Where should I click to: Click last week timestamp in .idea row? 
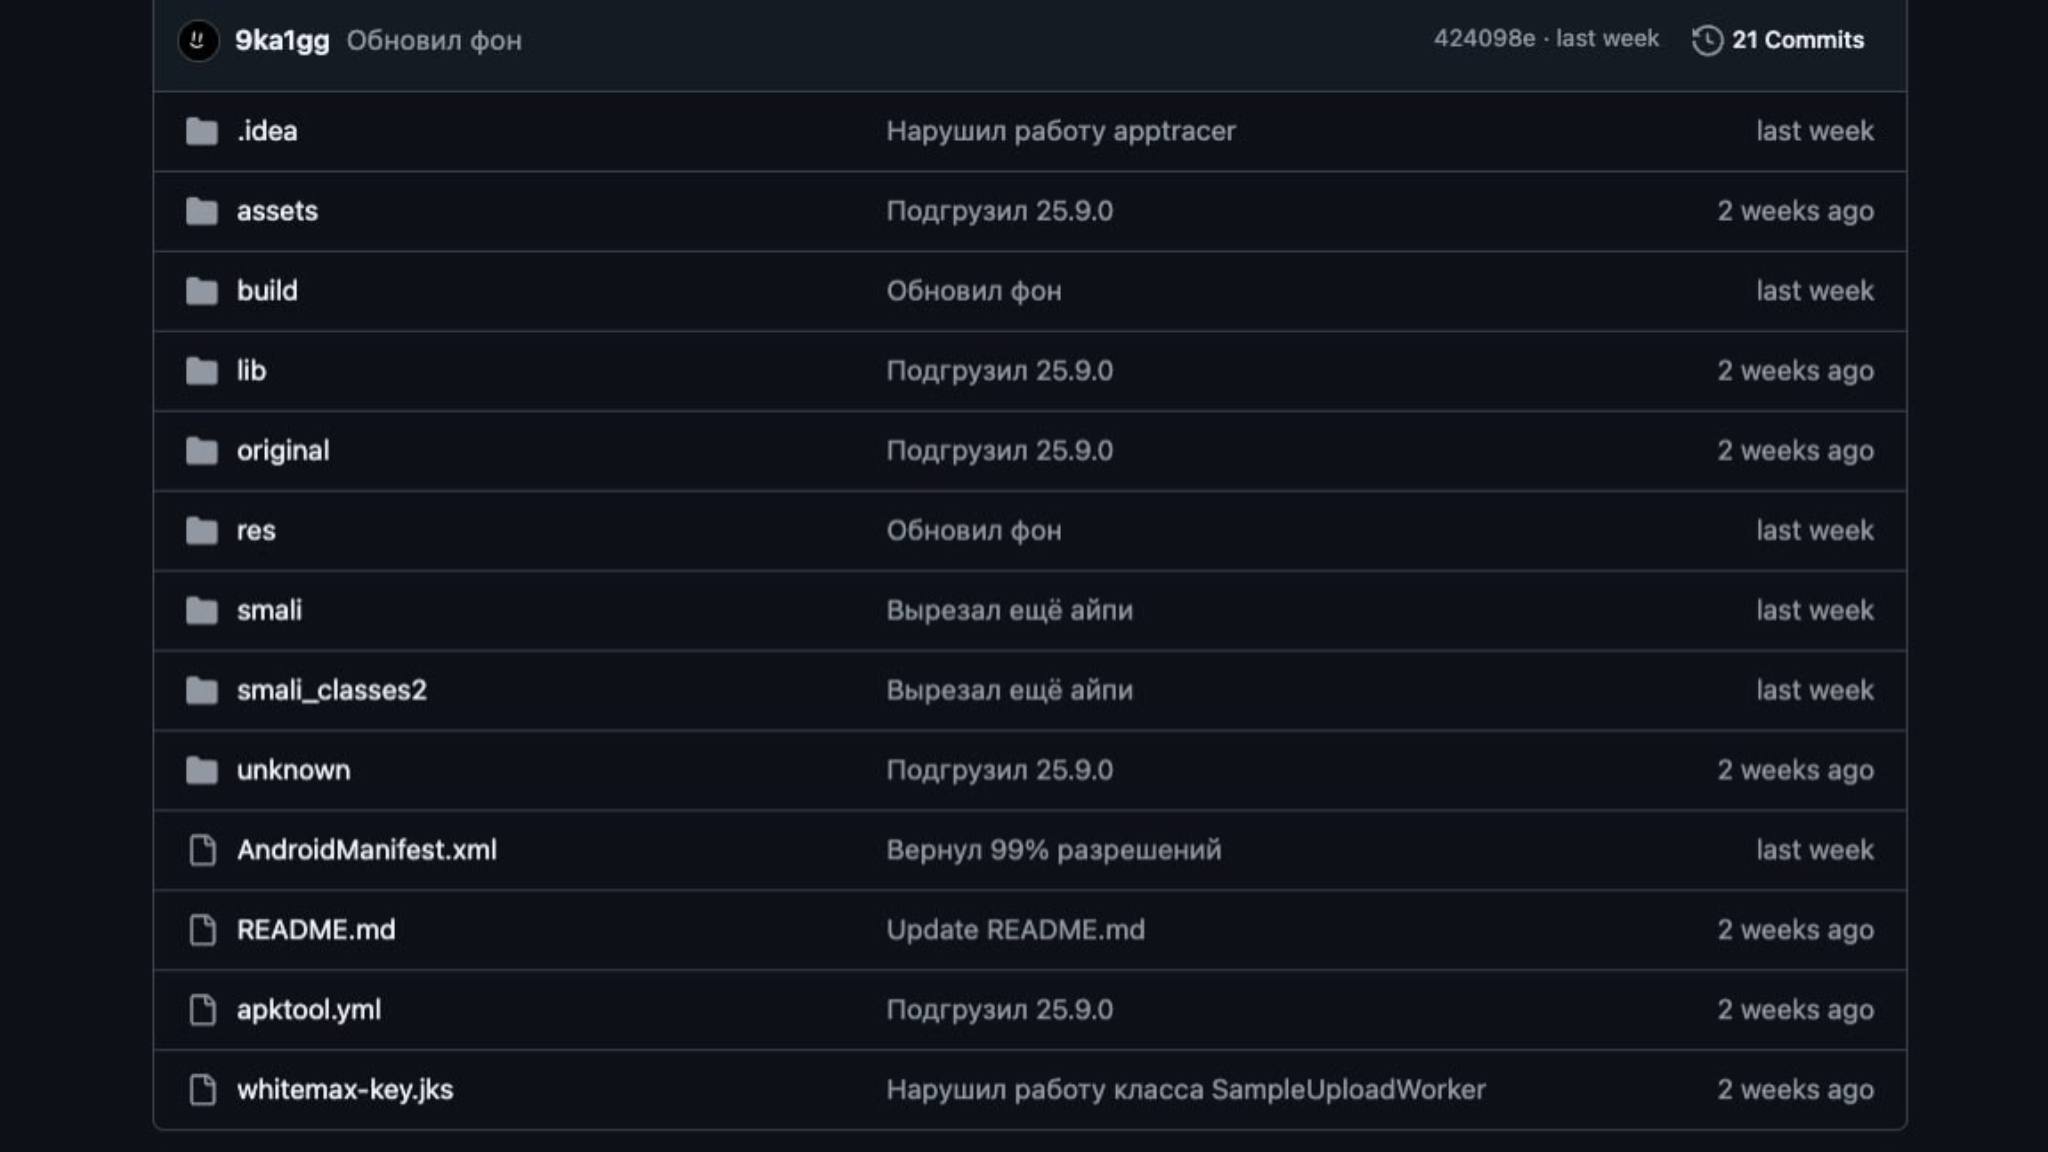[1815, 131]
